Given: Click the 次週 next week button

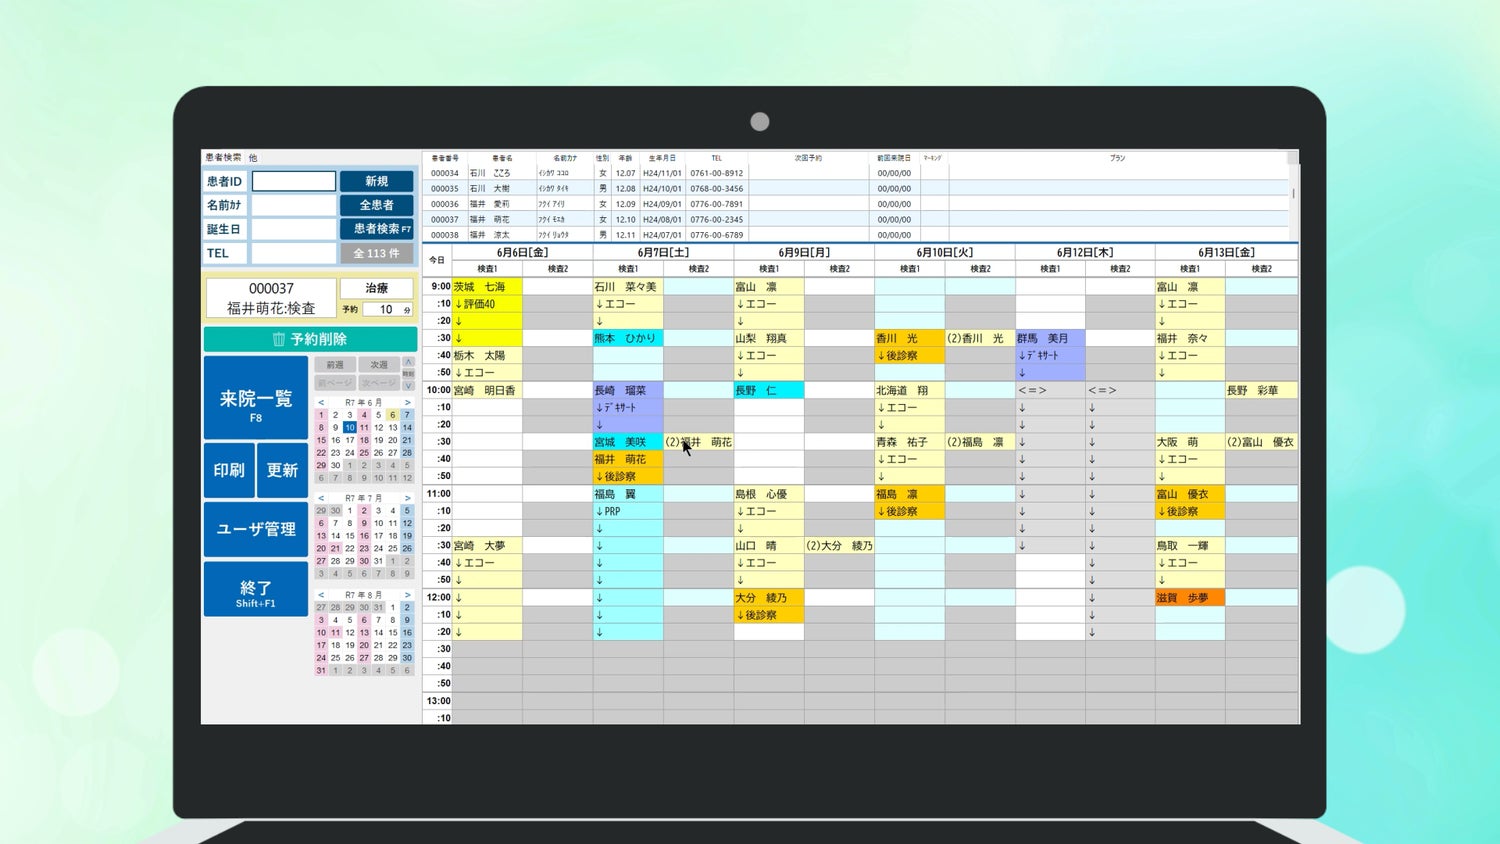Looking at the screenshot, I should click(379, 365).
